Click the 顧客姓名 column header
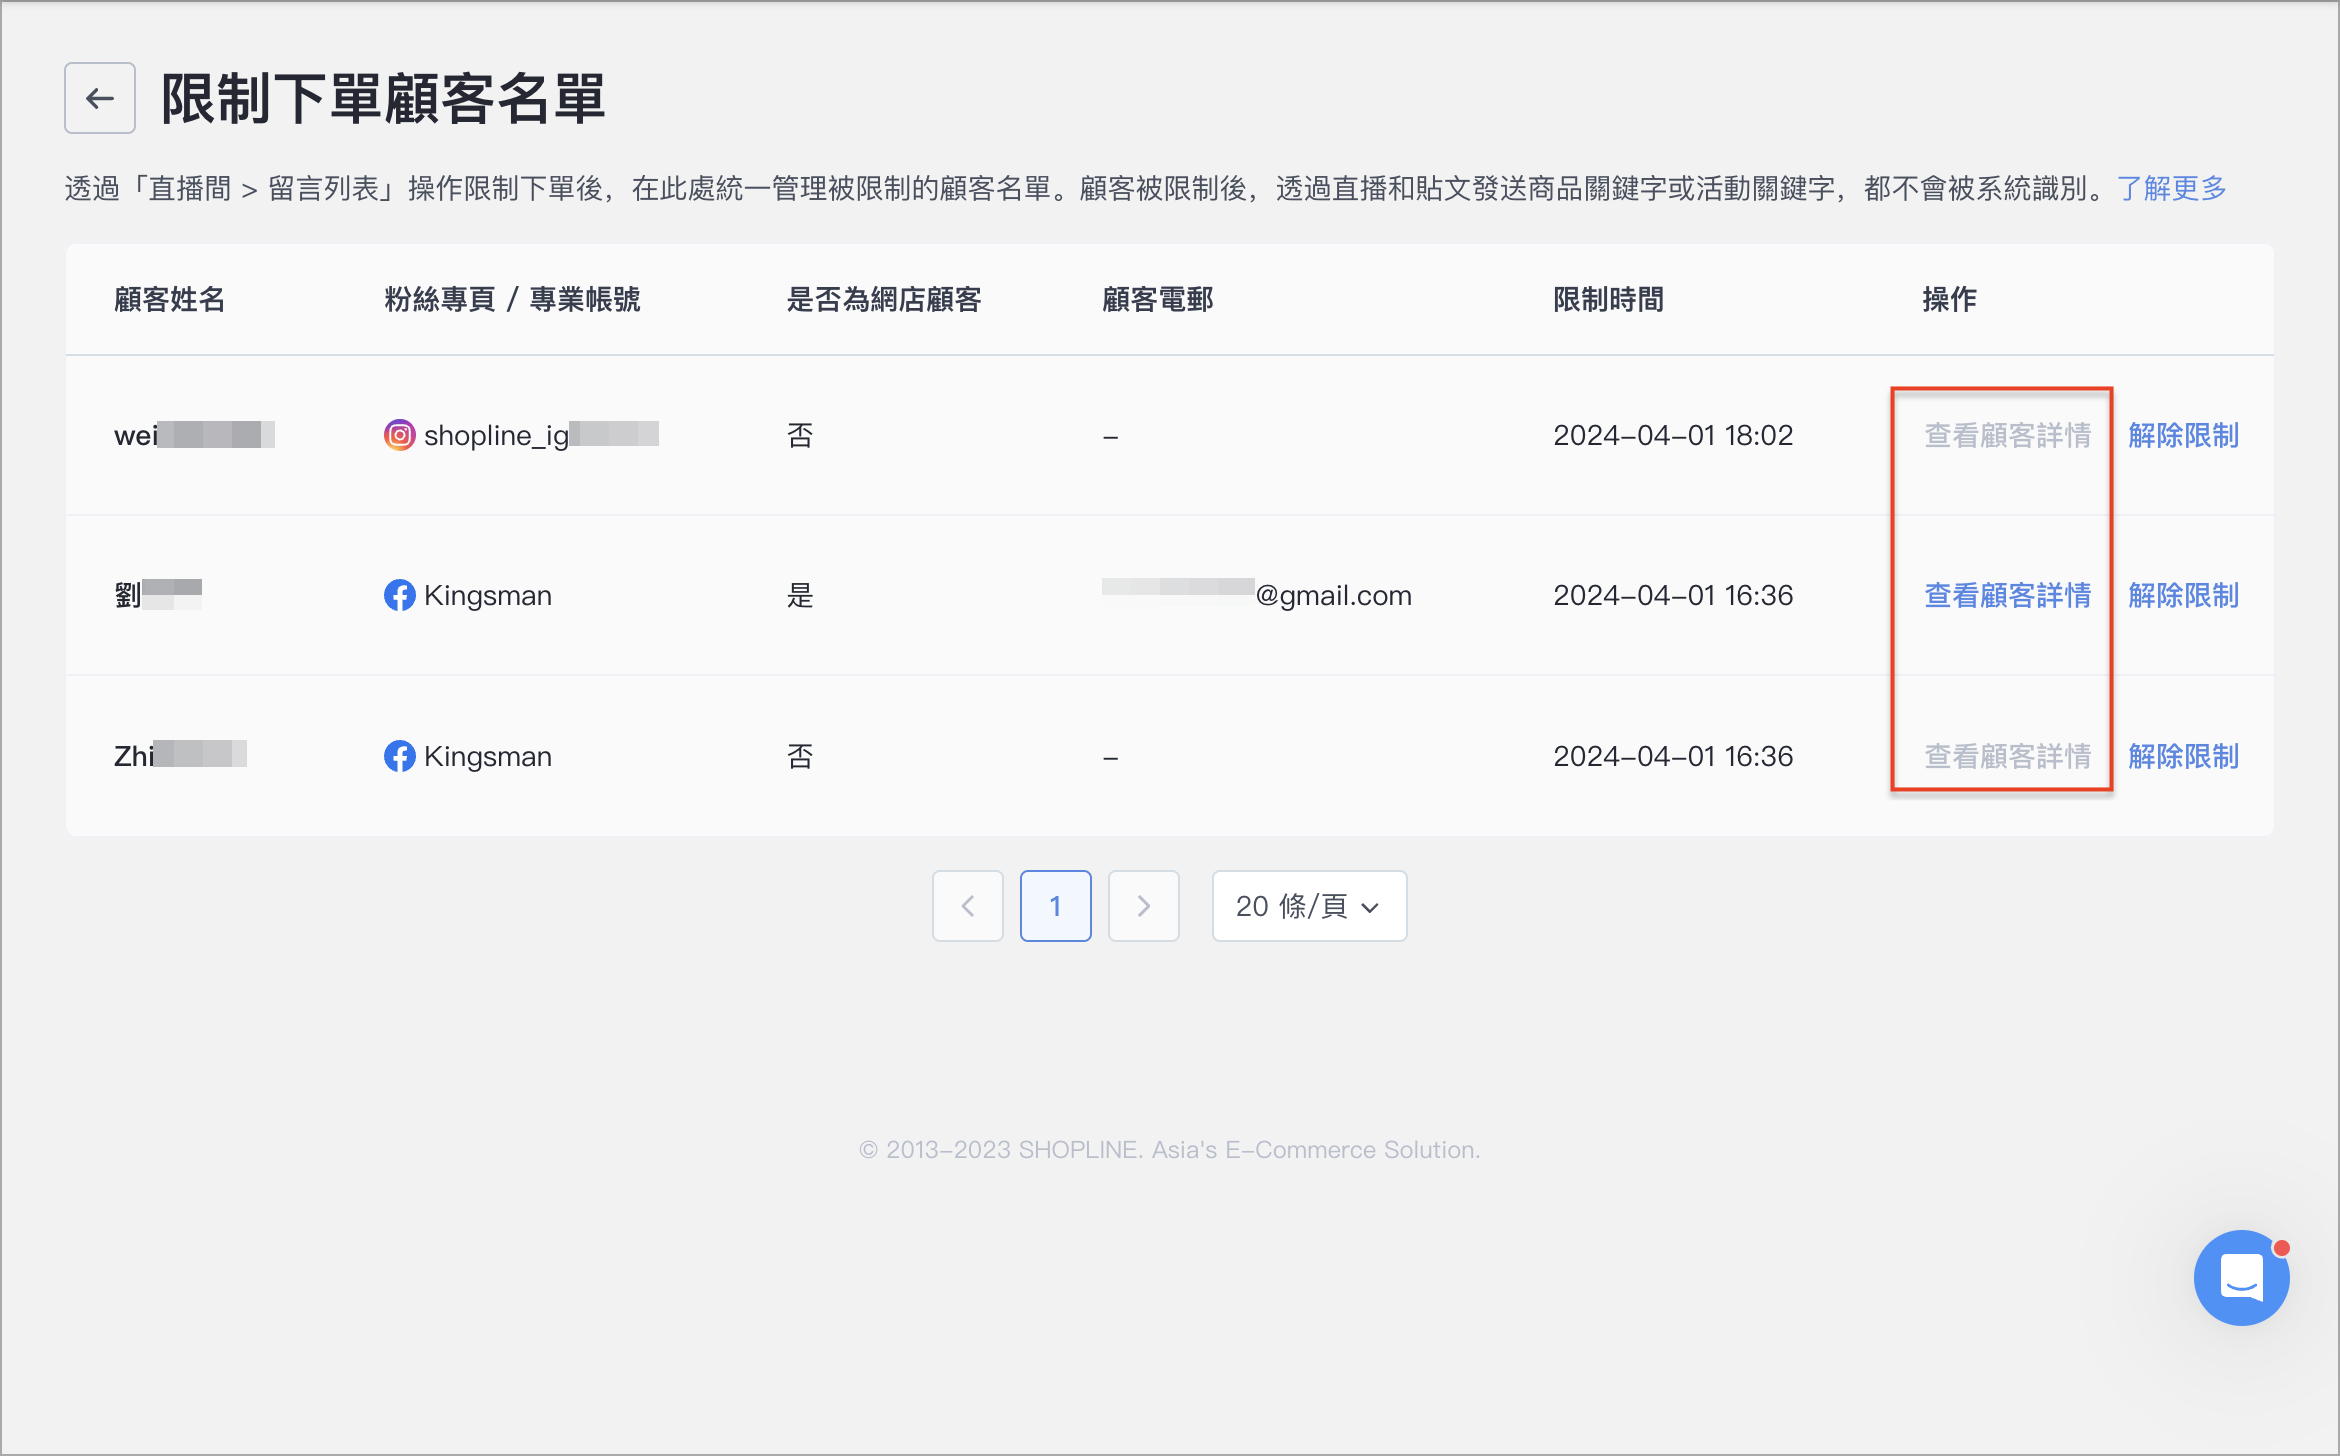The height and width of the screenshot is (1456, 2340). (x=170, y=299)
